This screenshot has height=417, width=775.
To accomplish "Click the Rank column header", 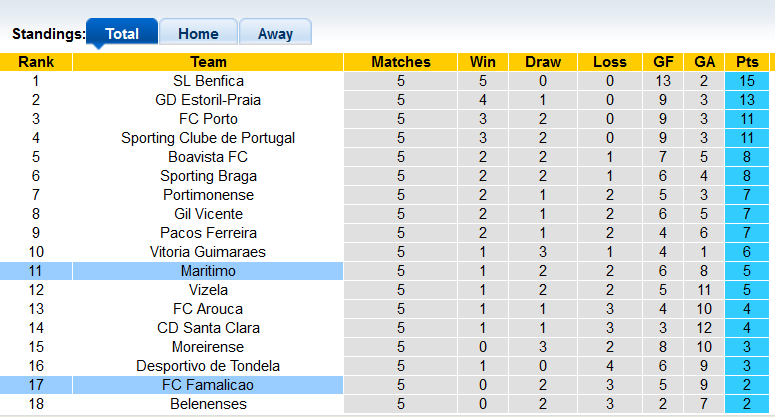I will click(x=36, y=62).
